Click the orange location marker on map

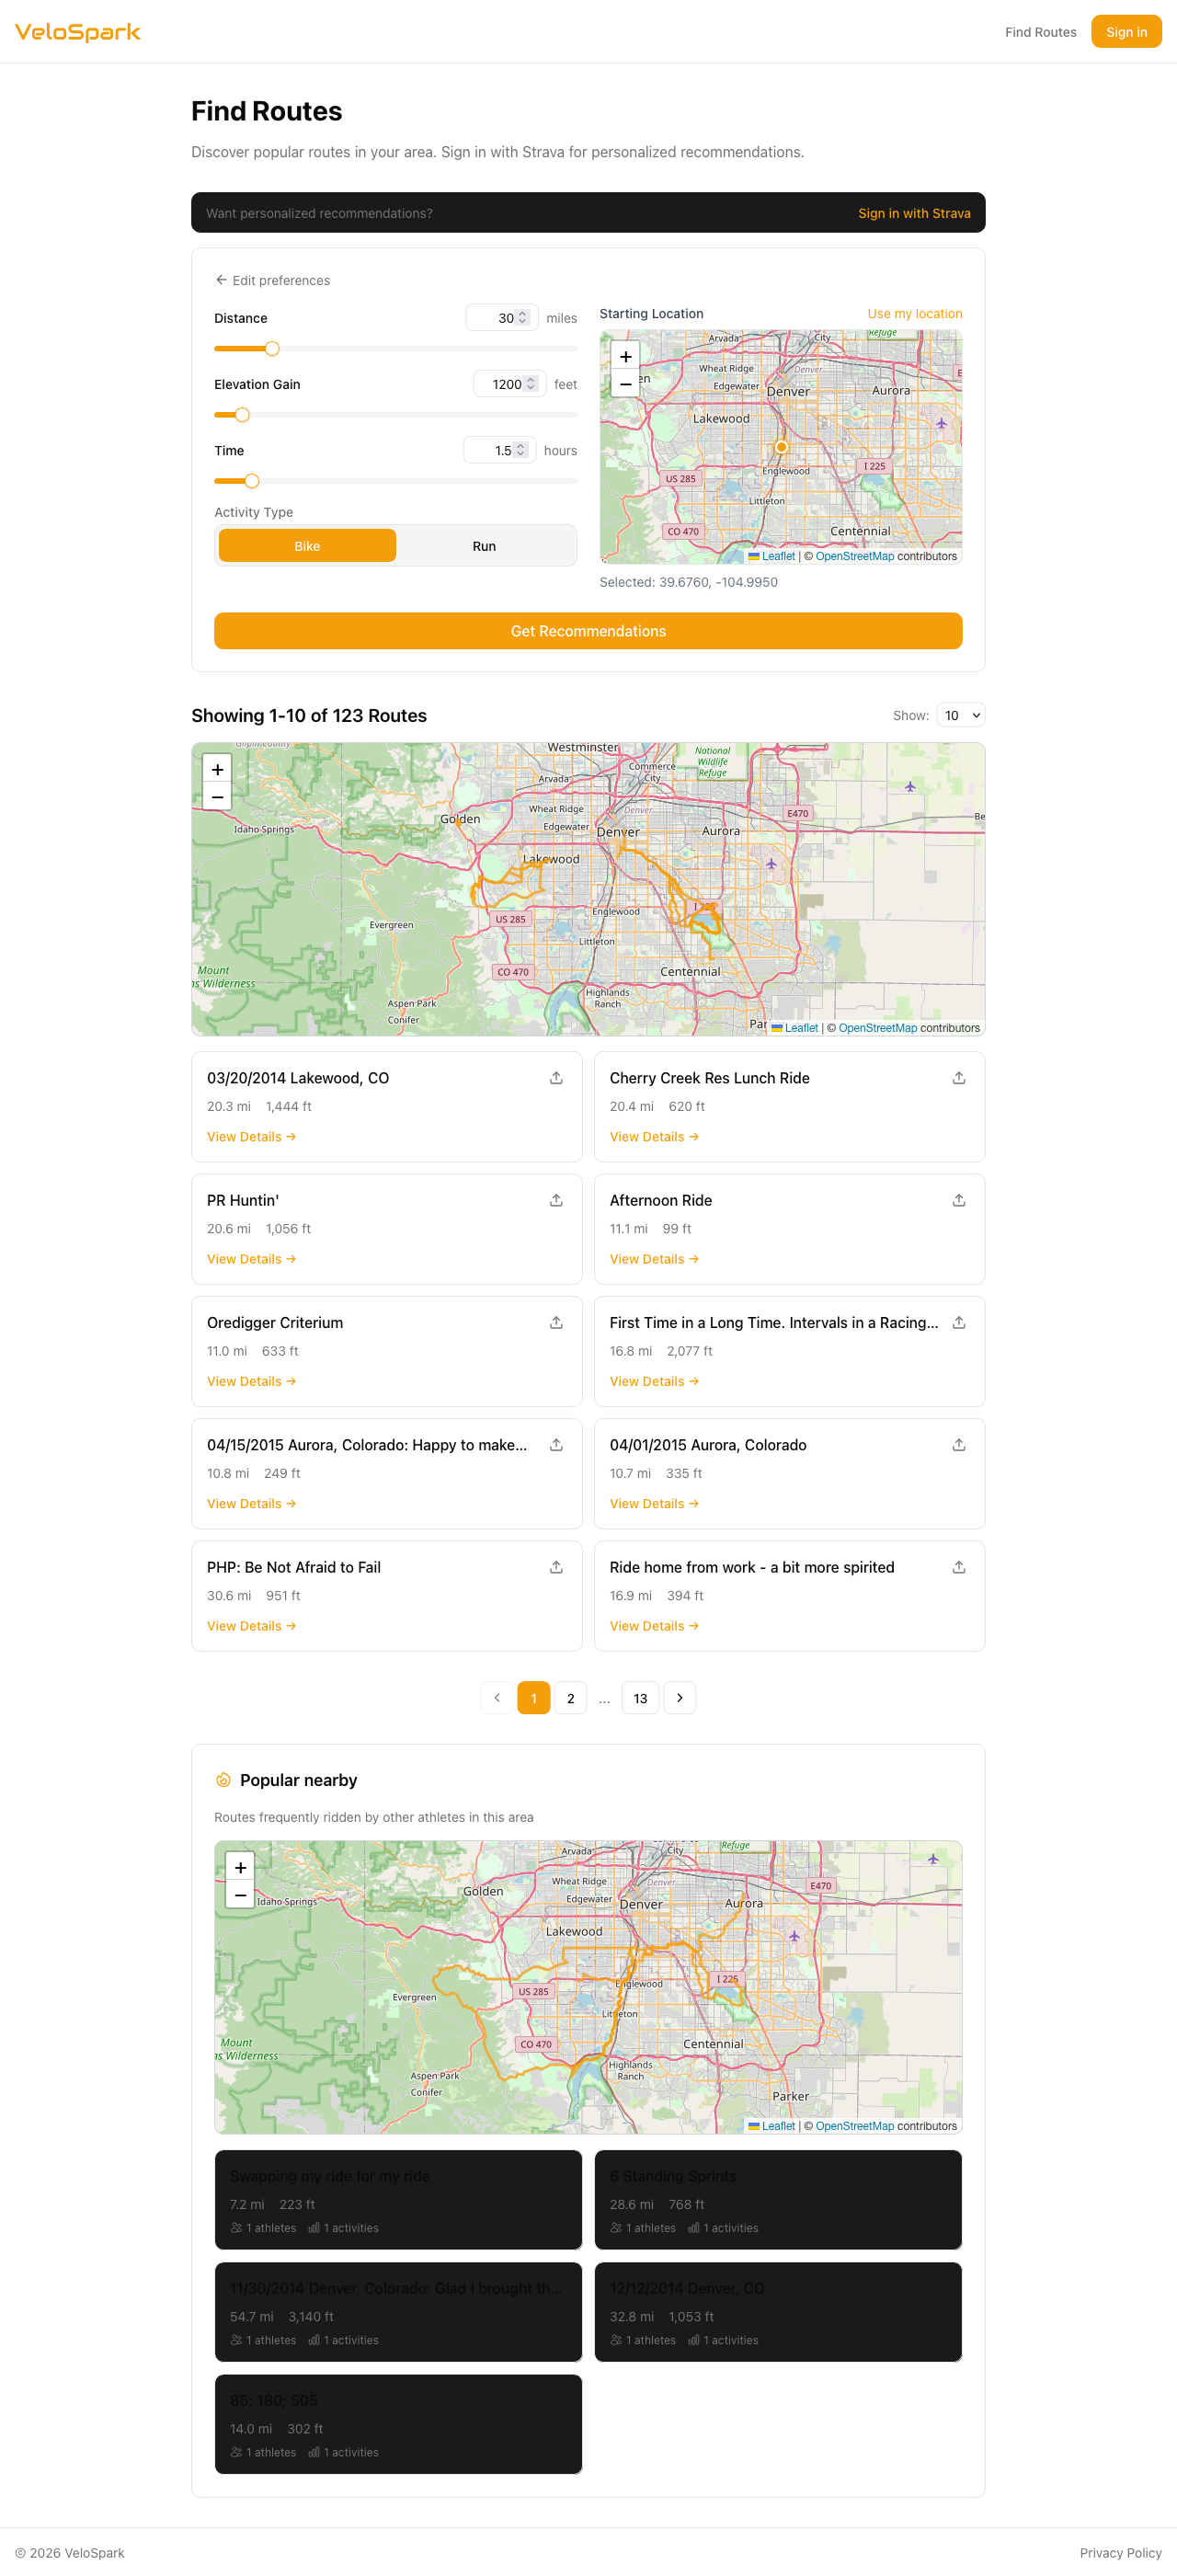[x=781, y=447]
